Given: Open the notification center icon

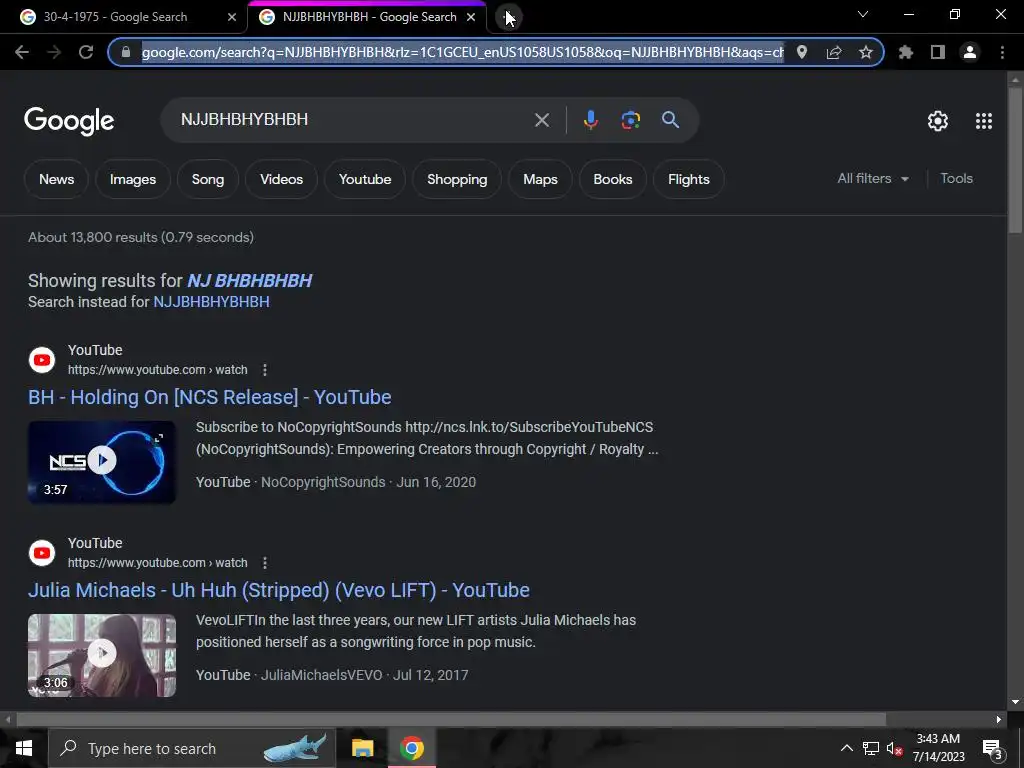Looking at the screenshot, I should pyautogui.click(x=993, y=748).
